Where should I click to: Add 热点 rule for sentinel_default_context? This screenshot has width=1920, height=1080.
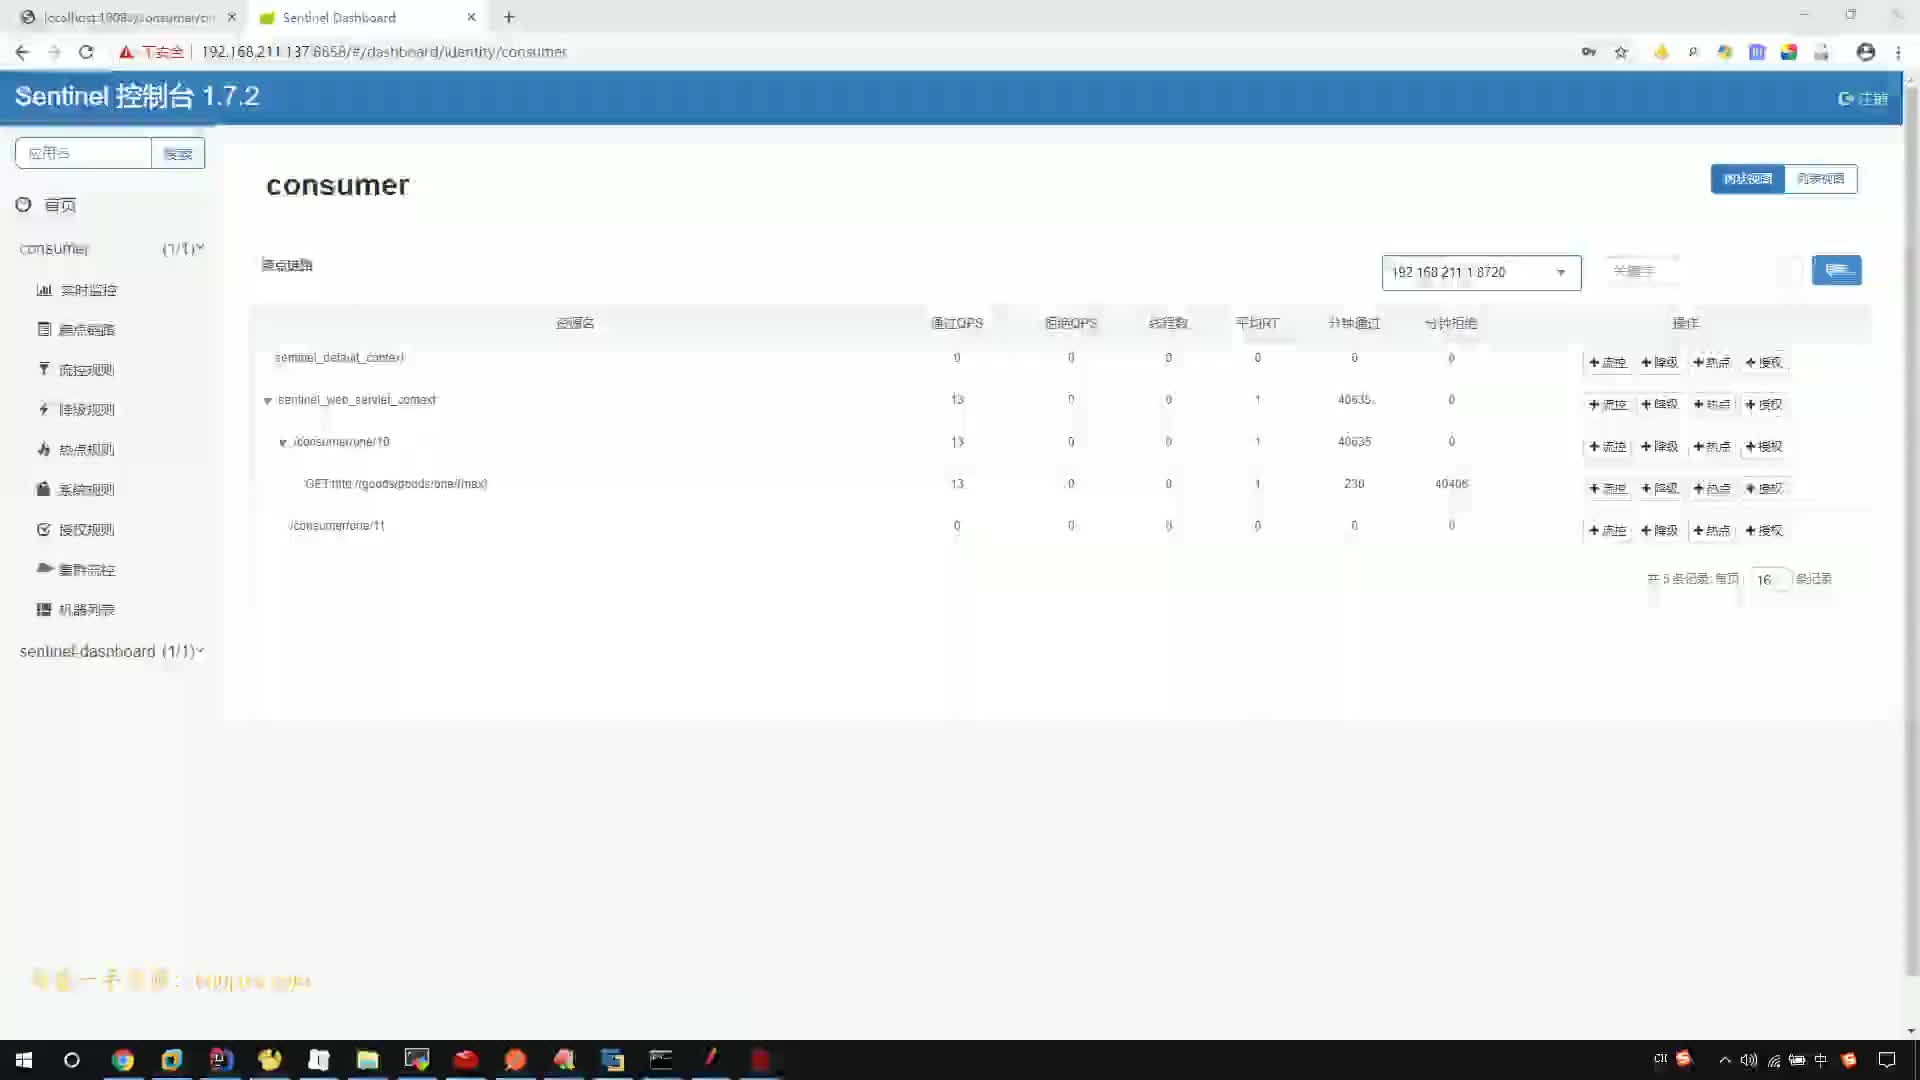pos(1712,363)
